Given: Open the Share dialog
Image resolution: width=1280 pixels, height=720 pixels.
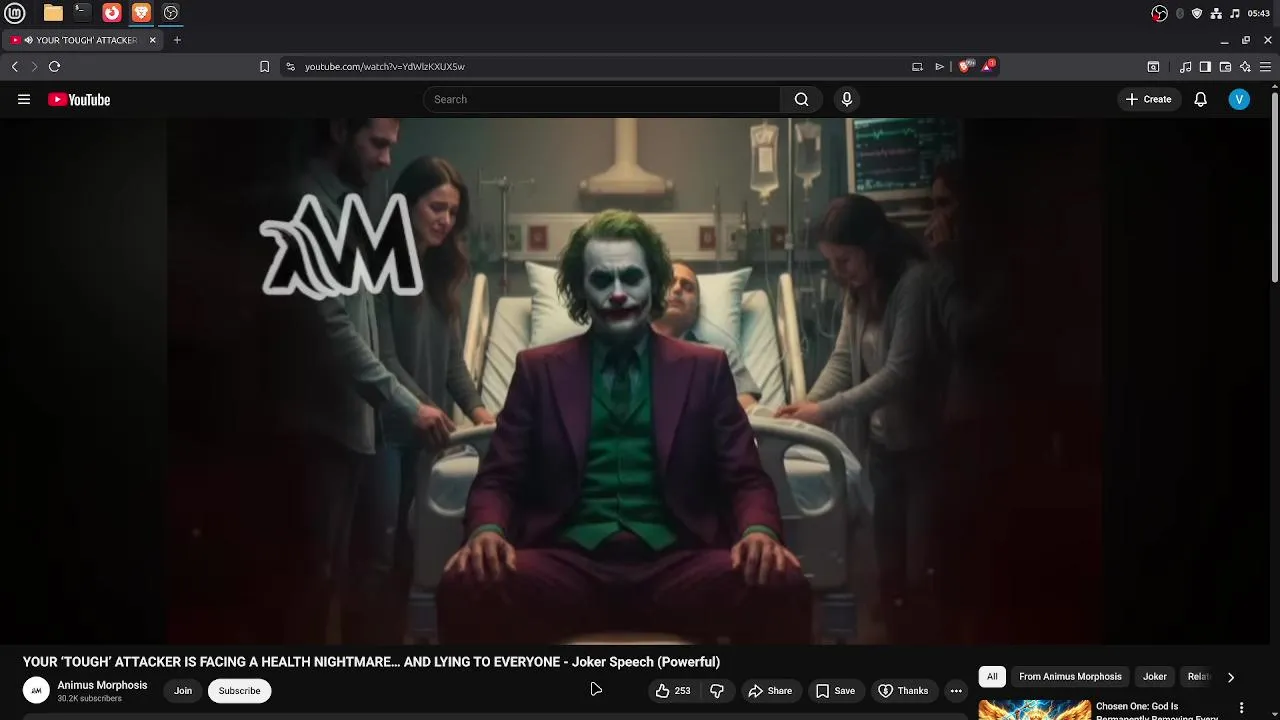Looking at the screenshot, I should click(770, 690).
